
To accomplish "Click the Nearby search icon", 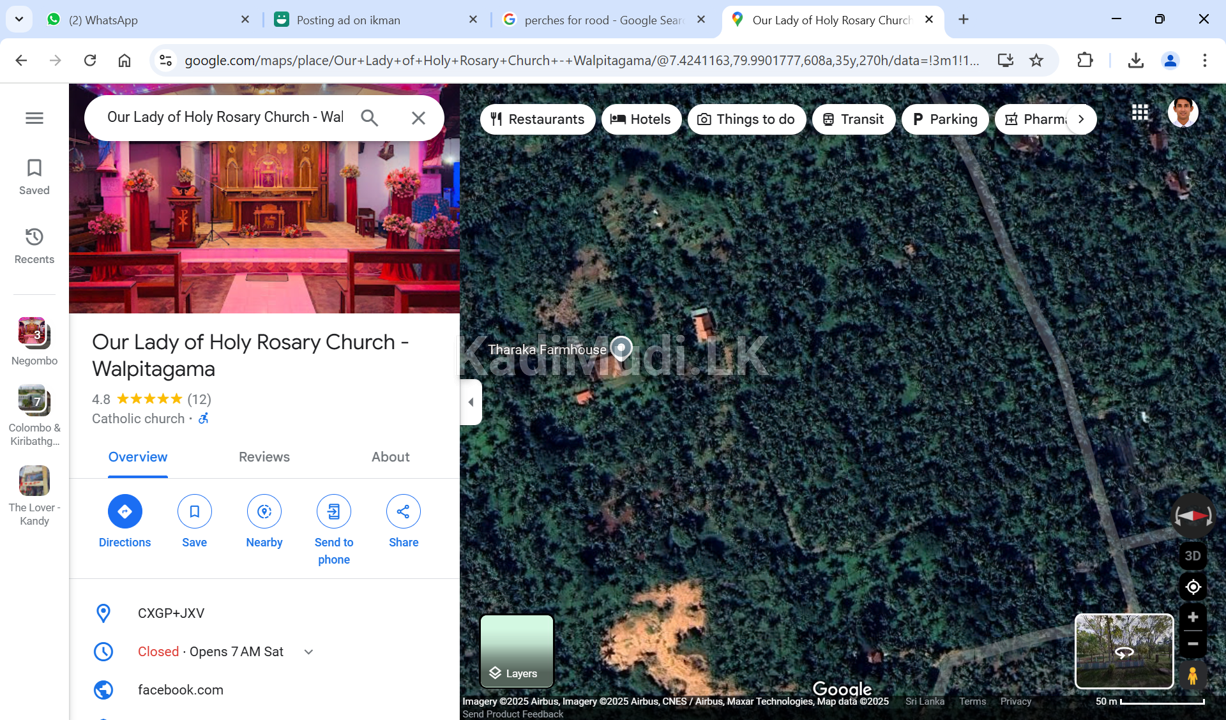I will tap(264, 512).
